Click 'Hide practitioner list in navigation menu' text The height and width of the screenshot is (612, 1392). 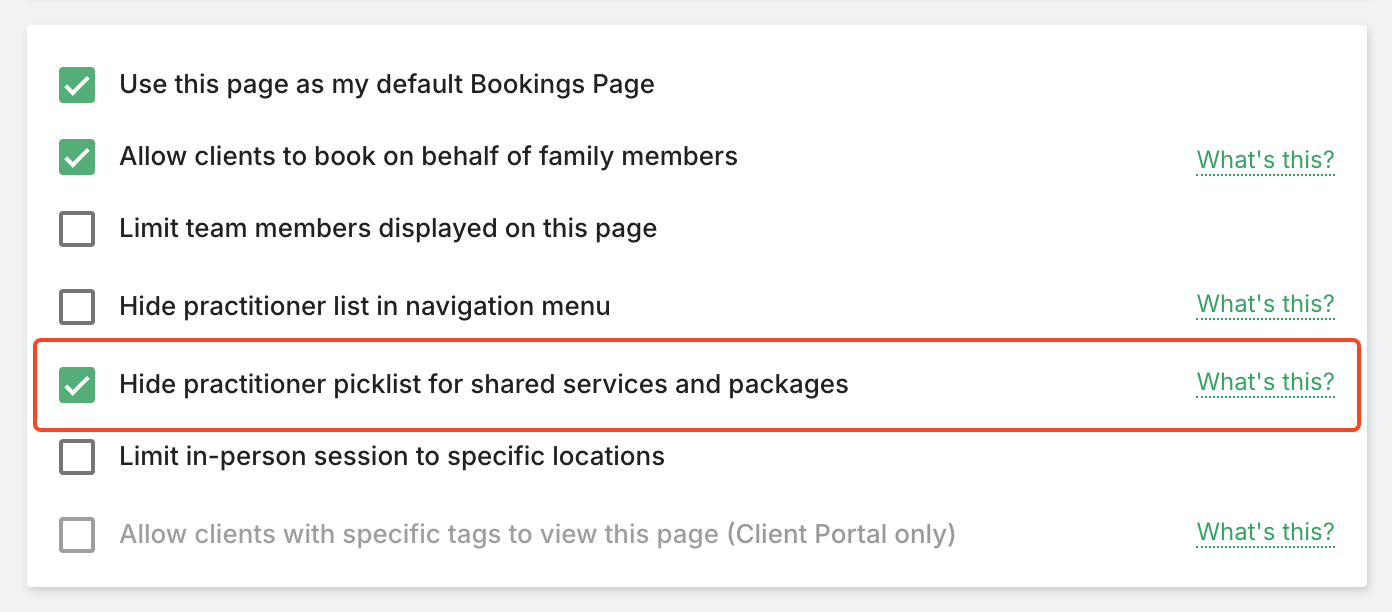point(364,305)
